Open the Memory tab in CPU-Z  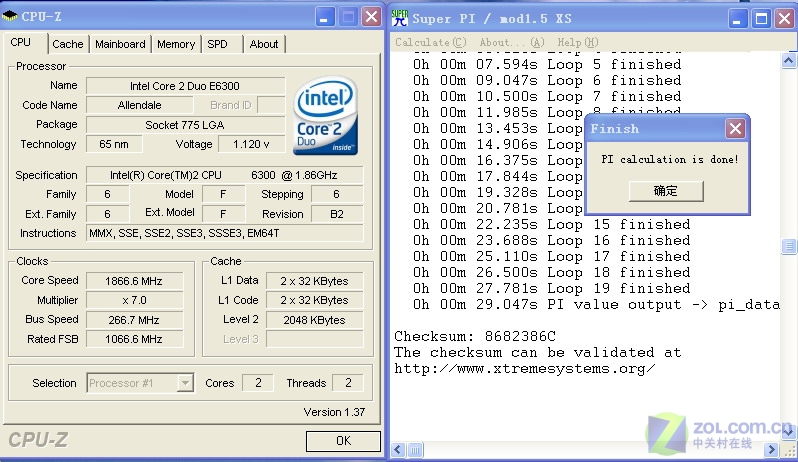(176, 44)
